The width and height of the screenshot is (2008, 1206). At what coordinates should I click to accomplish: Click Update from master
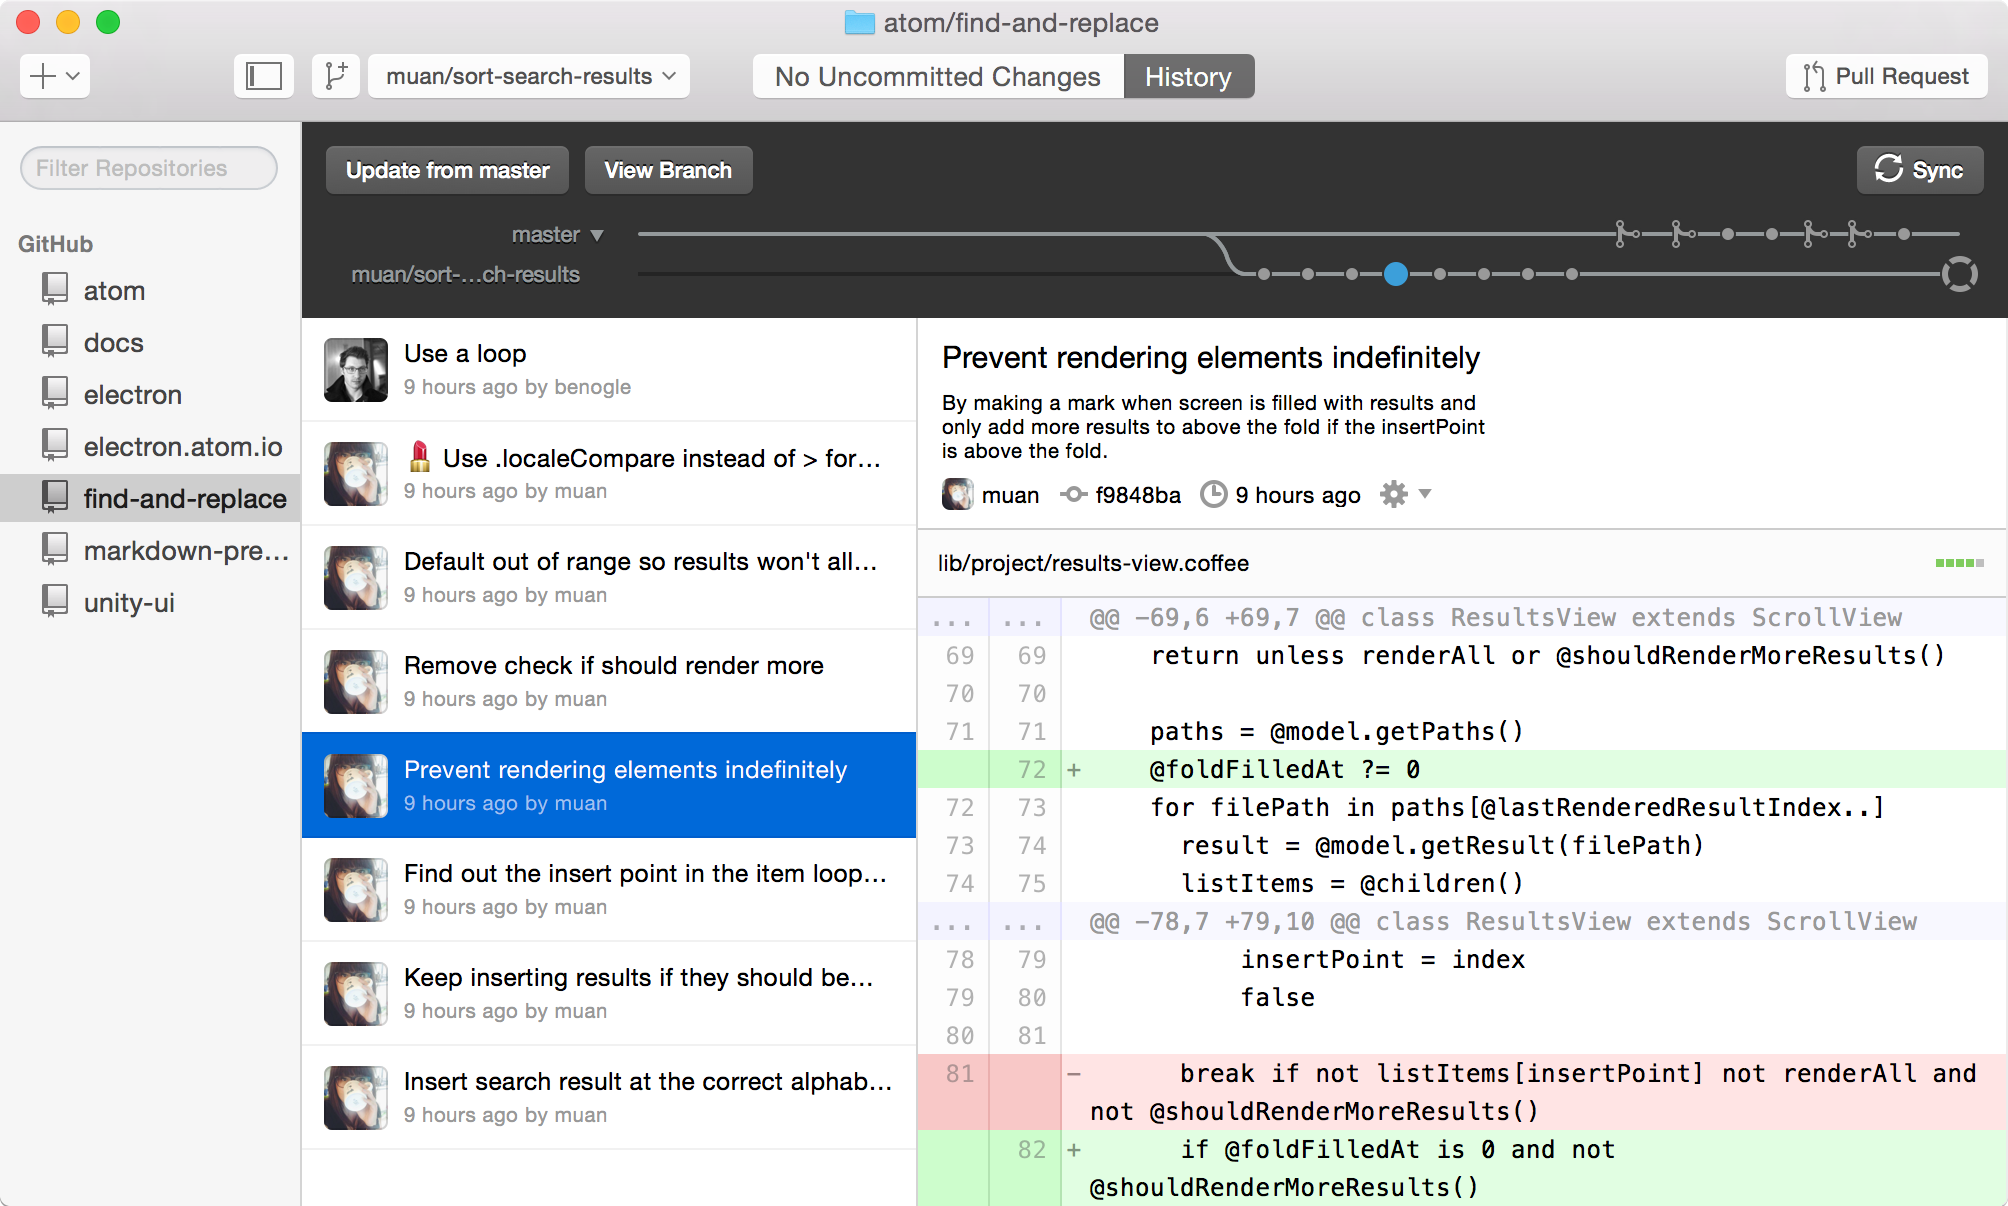click(x=447, y=170)
